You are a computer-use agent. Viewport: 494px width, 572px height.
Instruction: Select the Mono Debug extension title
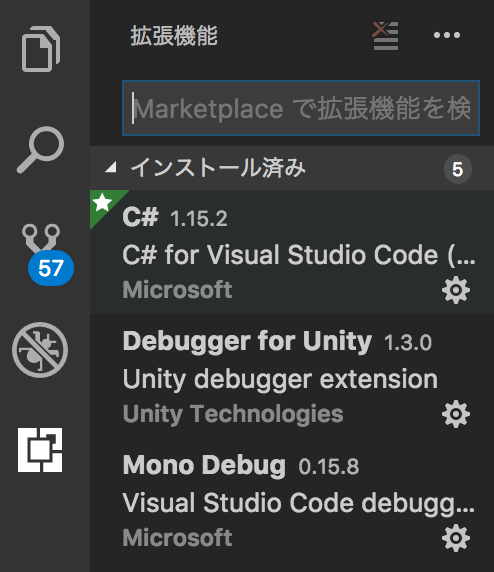point(204,465)
